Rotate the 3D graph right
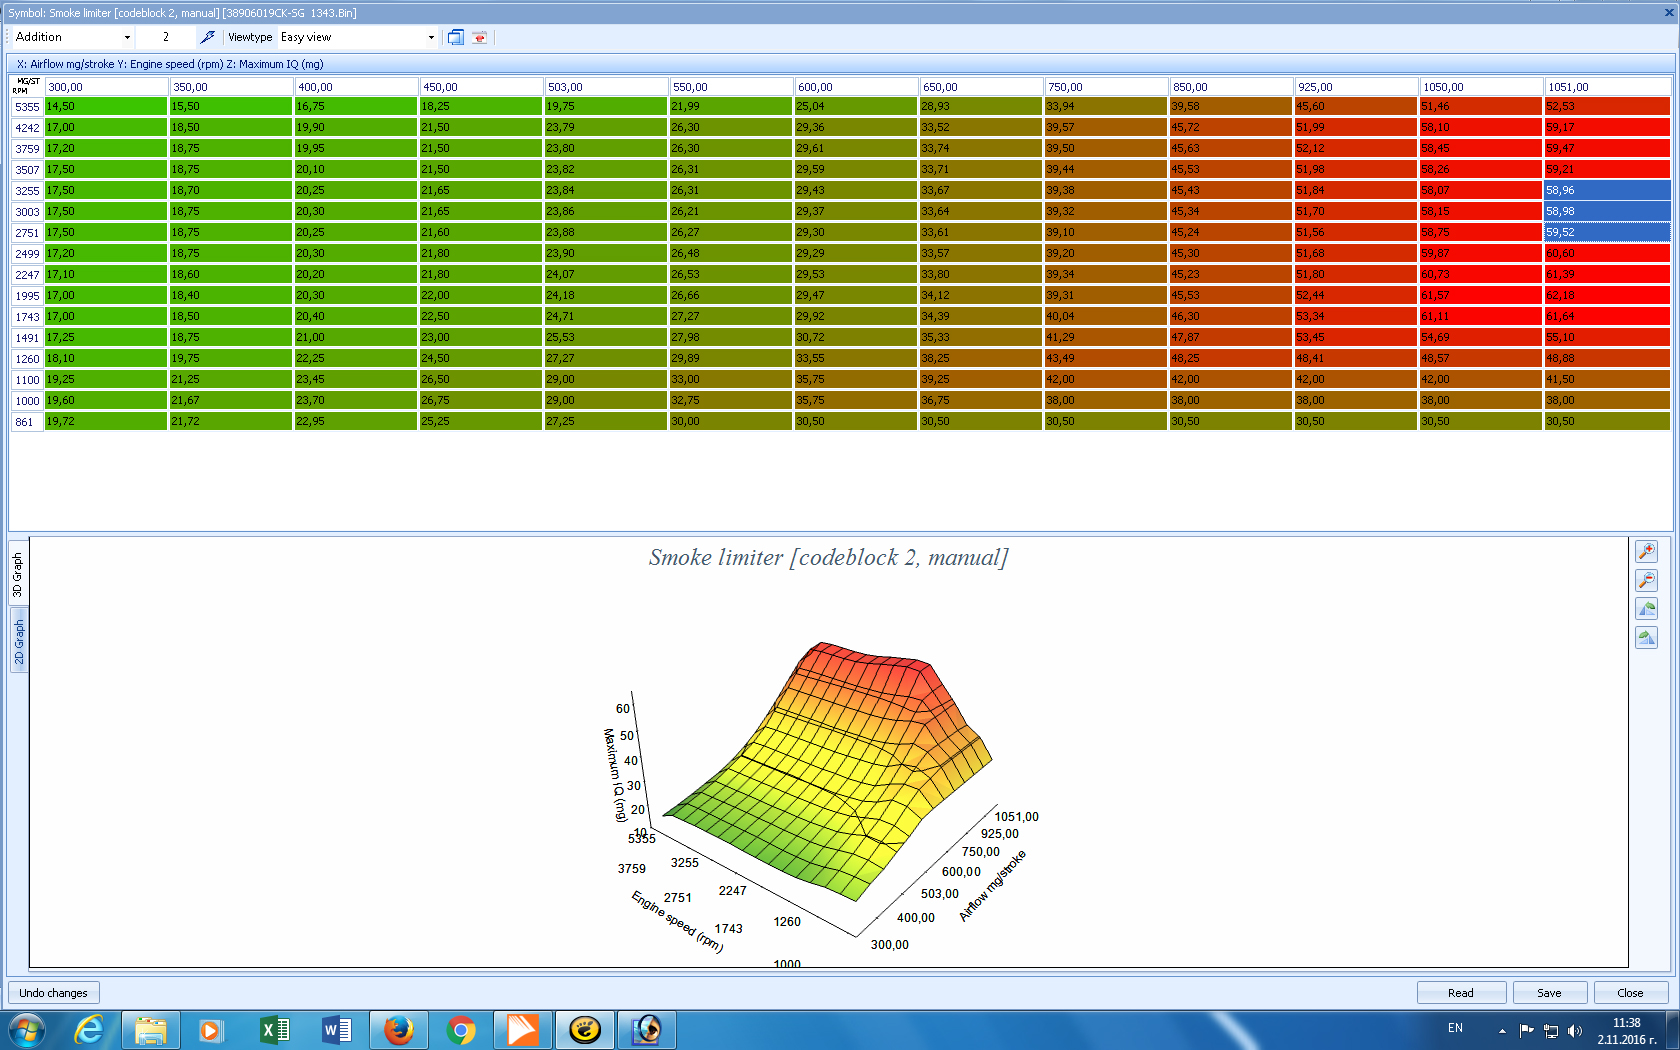Viewport: 1680px width, 1050px height. [1646, 638]
